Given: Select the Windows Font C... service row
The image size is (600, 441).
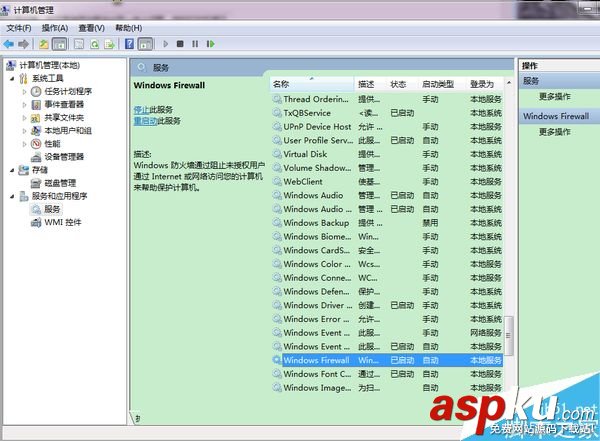Looking at the screenshot, I should 387,374.
